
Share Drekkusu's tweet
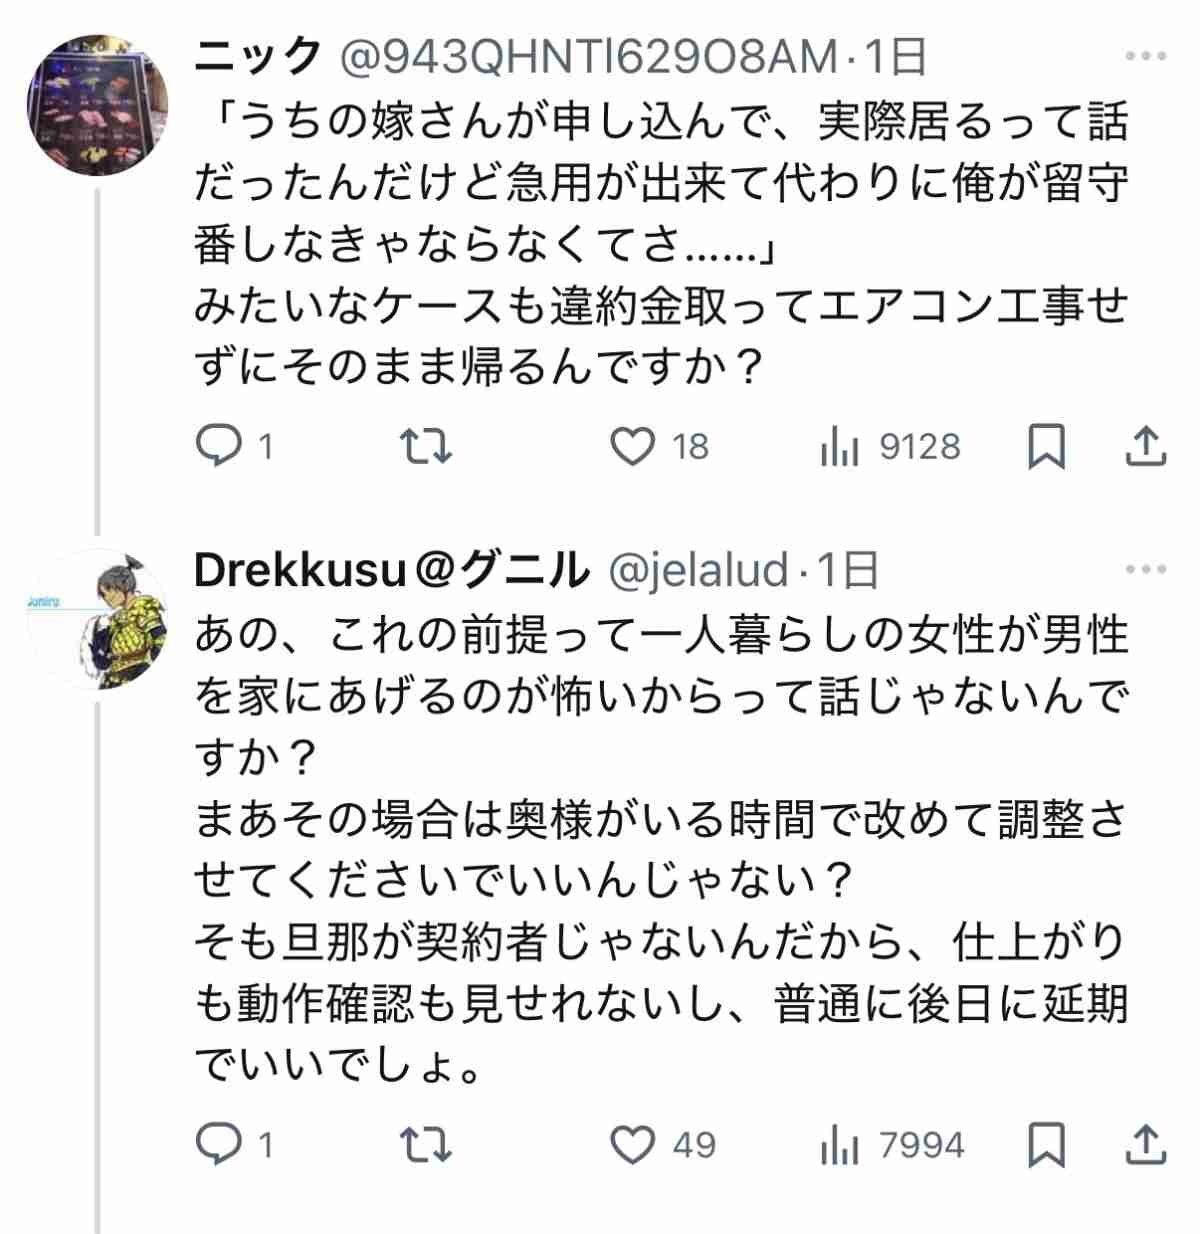pos(1145,1144)
